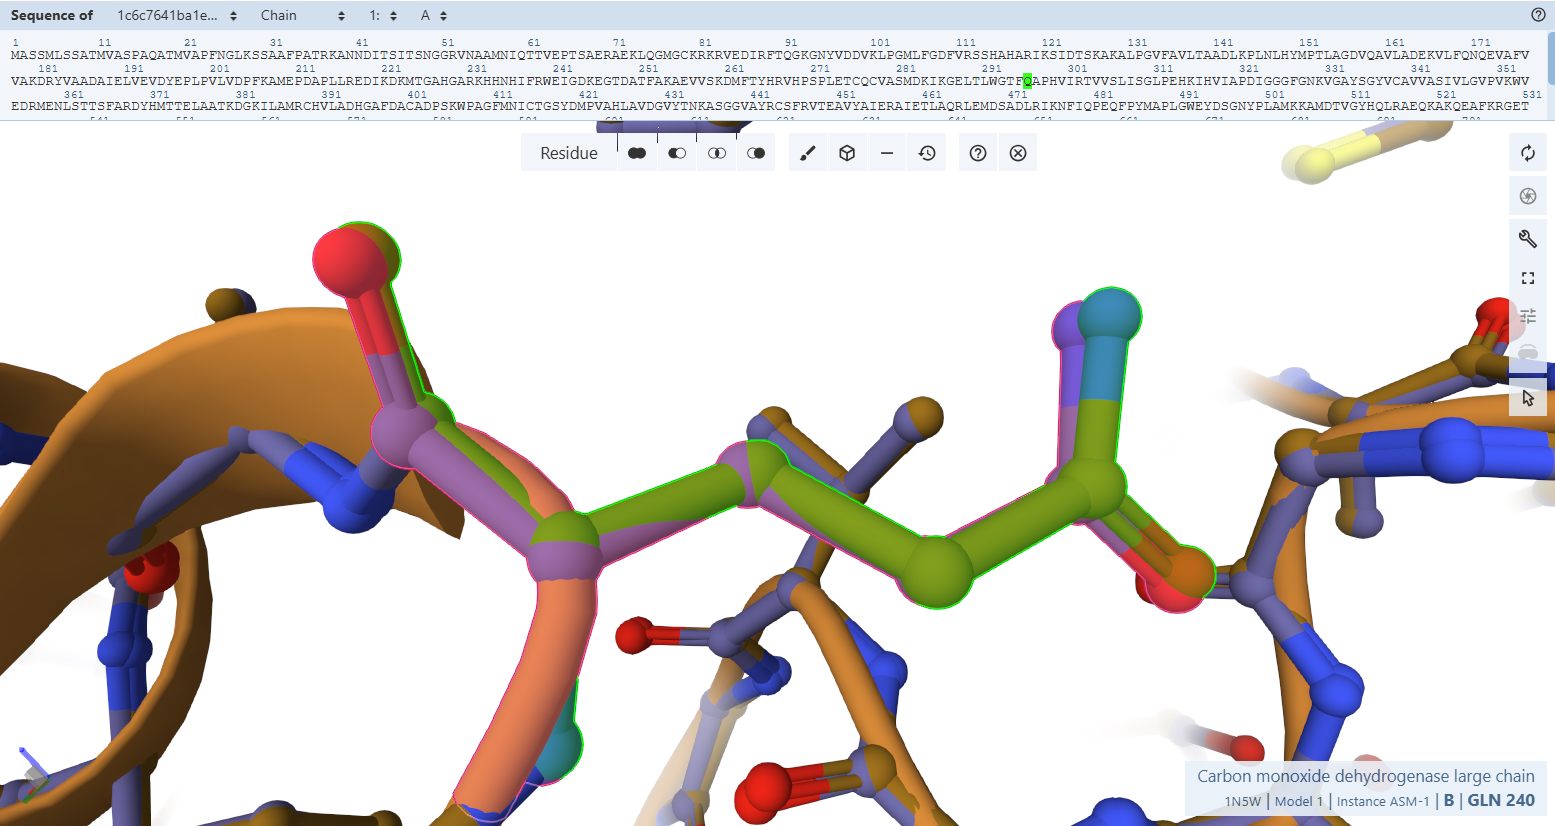This screenshot has width=1555, height=826.
Task: Toggle expanded viewport fullscreen icon
Action: [1528, 278]
